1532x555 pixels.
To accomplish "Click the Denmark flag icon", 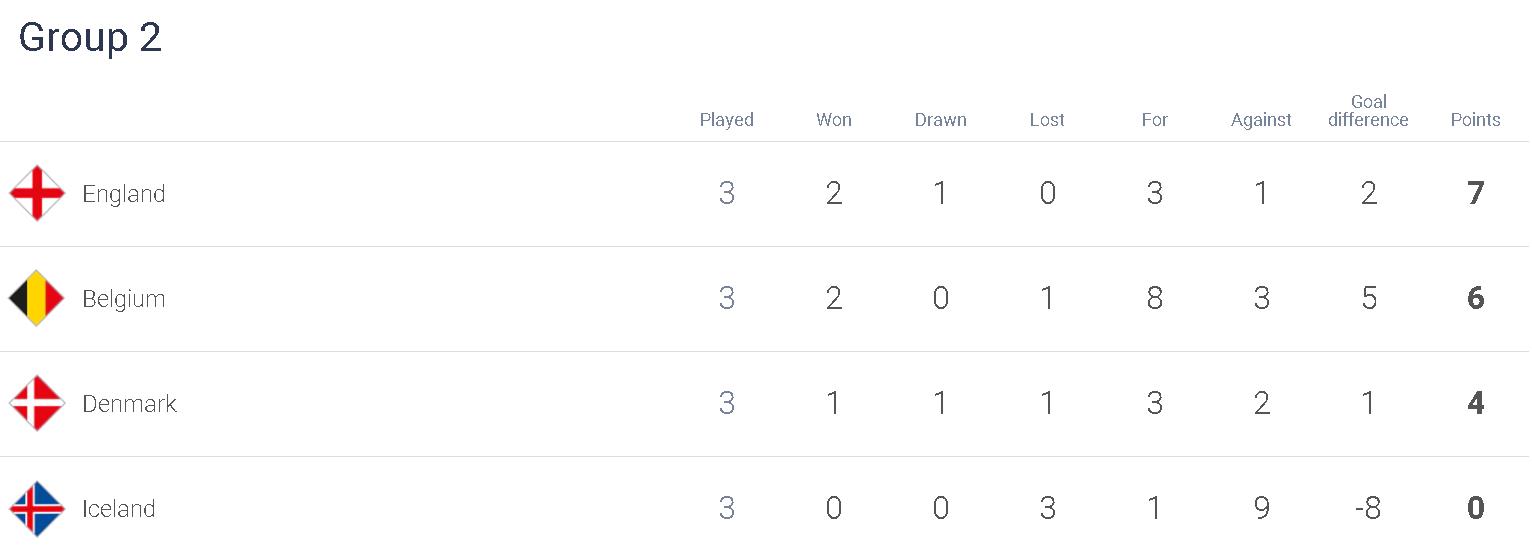I will [x=37, y=403].
